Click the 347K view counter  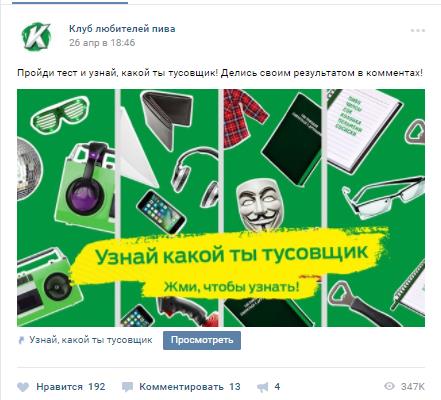[413, 387]
